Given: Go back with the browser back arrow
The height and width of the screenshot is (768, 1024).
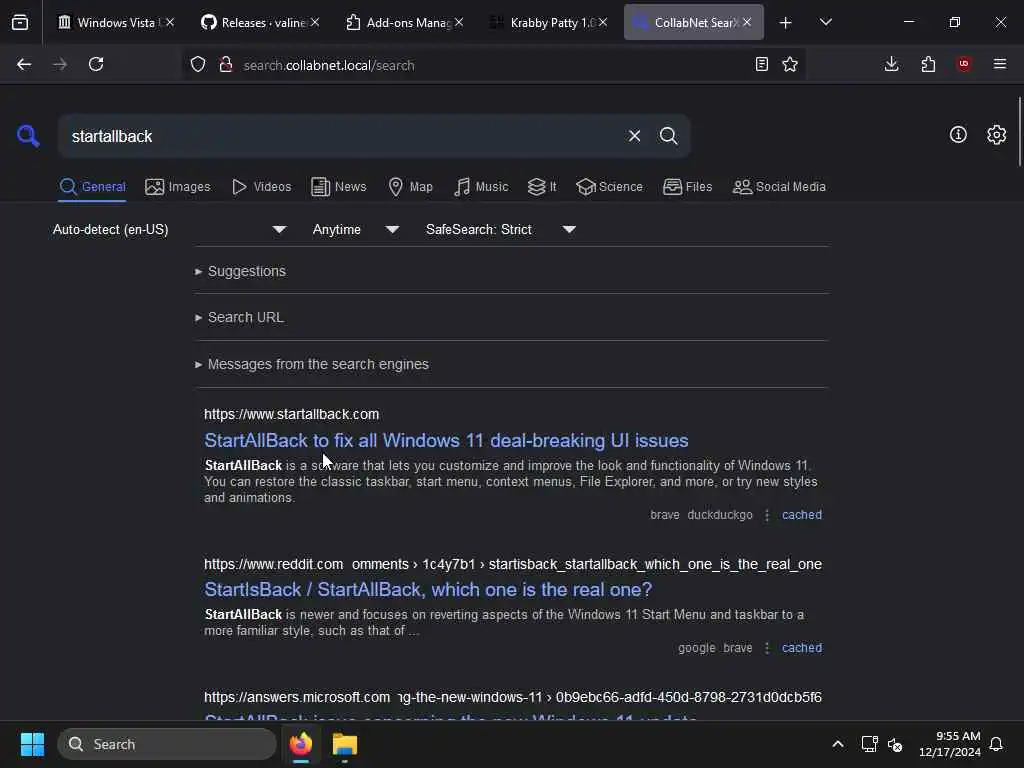Looking at the screenshot, I should tap(24, 64).
